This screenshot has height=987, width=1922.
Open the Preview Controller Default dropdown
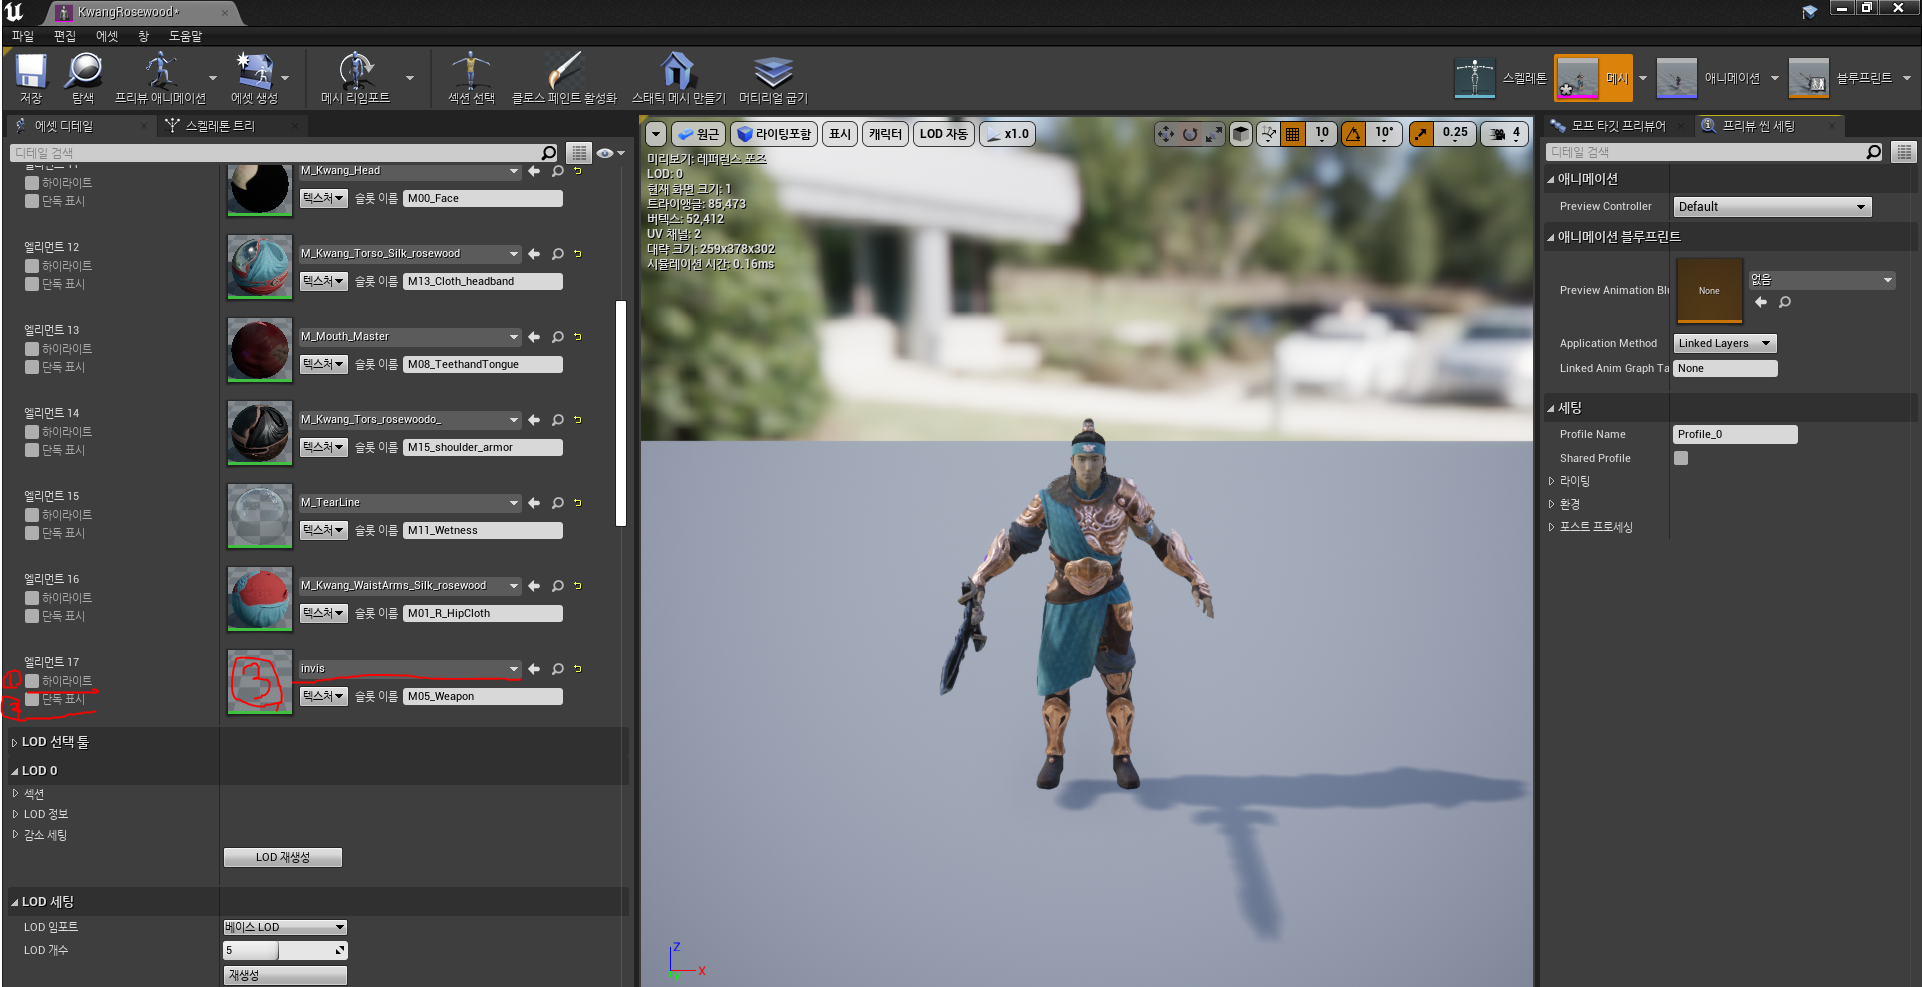pyautogui.click(x=1772, y=207)
